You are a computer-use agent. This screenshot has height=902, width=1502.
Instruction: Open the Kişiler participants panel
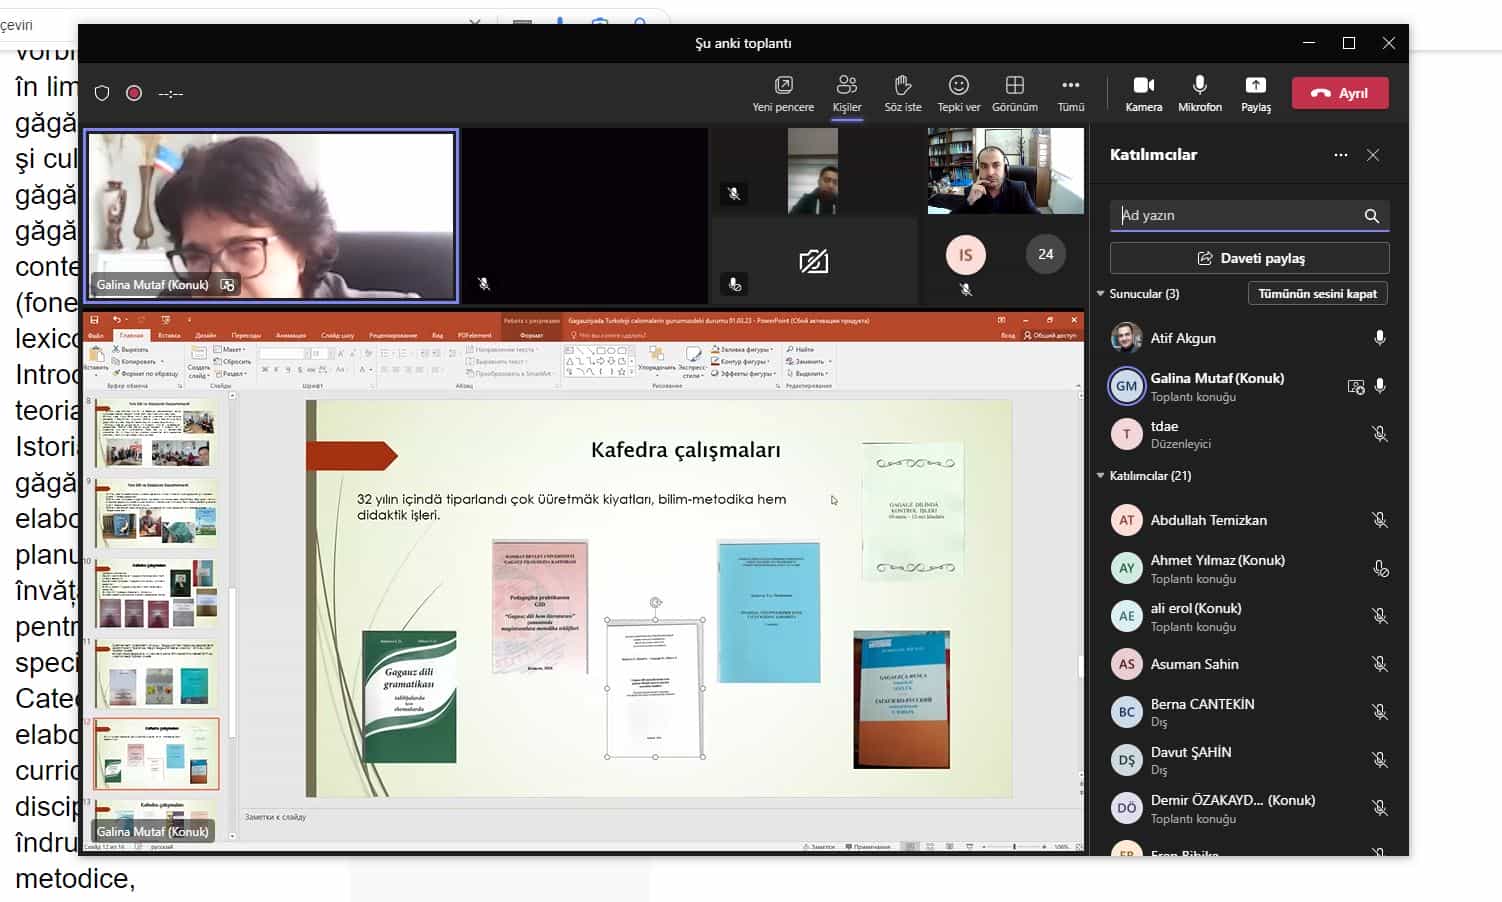pyautogui.click(x=847, y=86)
